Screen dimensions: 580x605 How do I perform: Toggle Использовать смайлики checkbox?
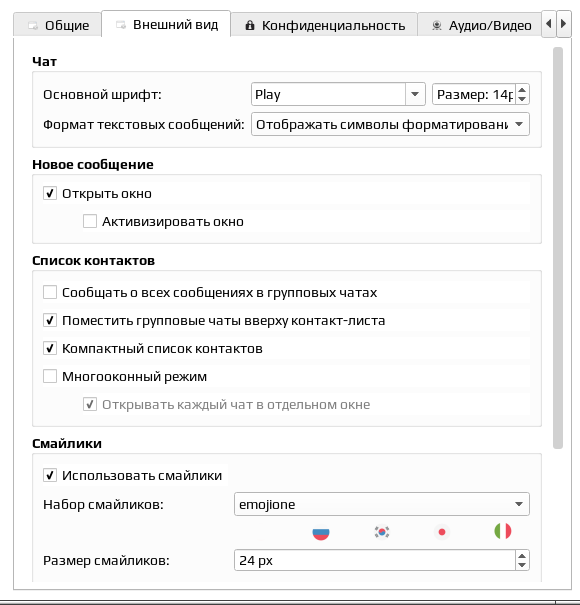pos(50,475)
